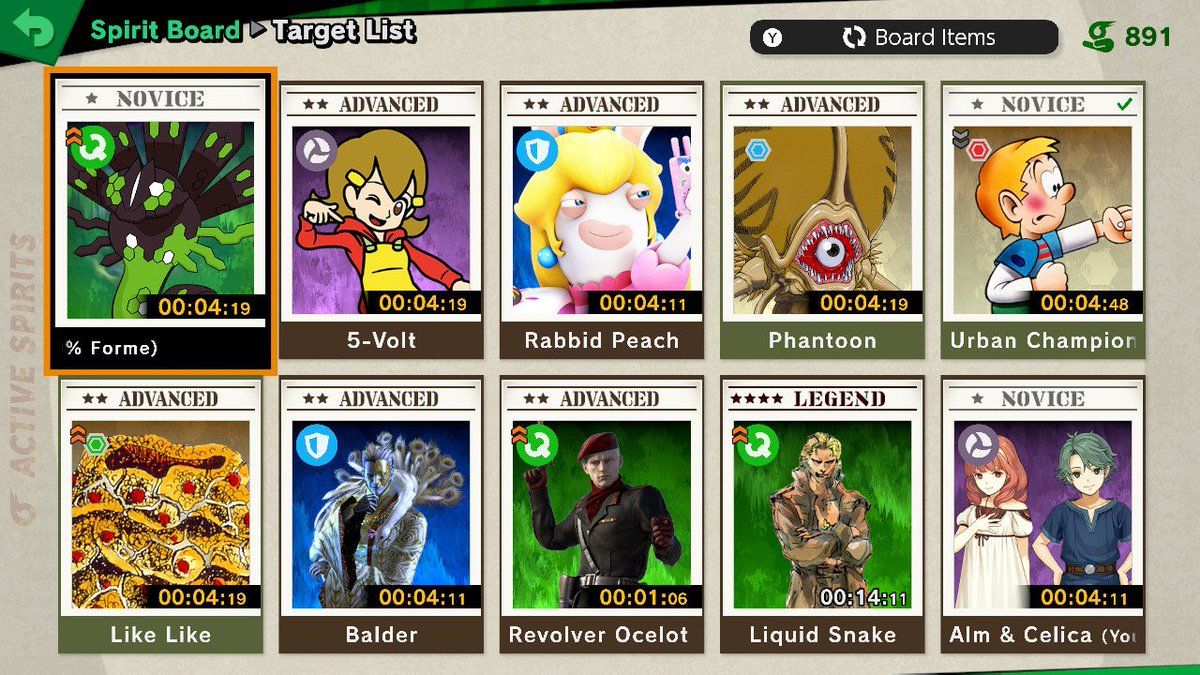
Task: Click the purple Neutral type icon on 5-Volt
Action: [x=317, y=150]
